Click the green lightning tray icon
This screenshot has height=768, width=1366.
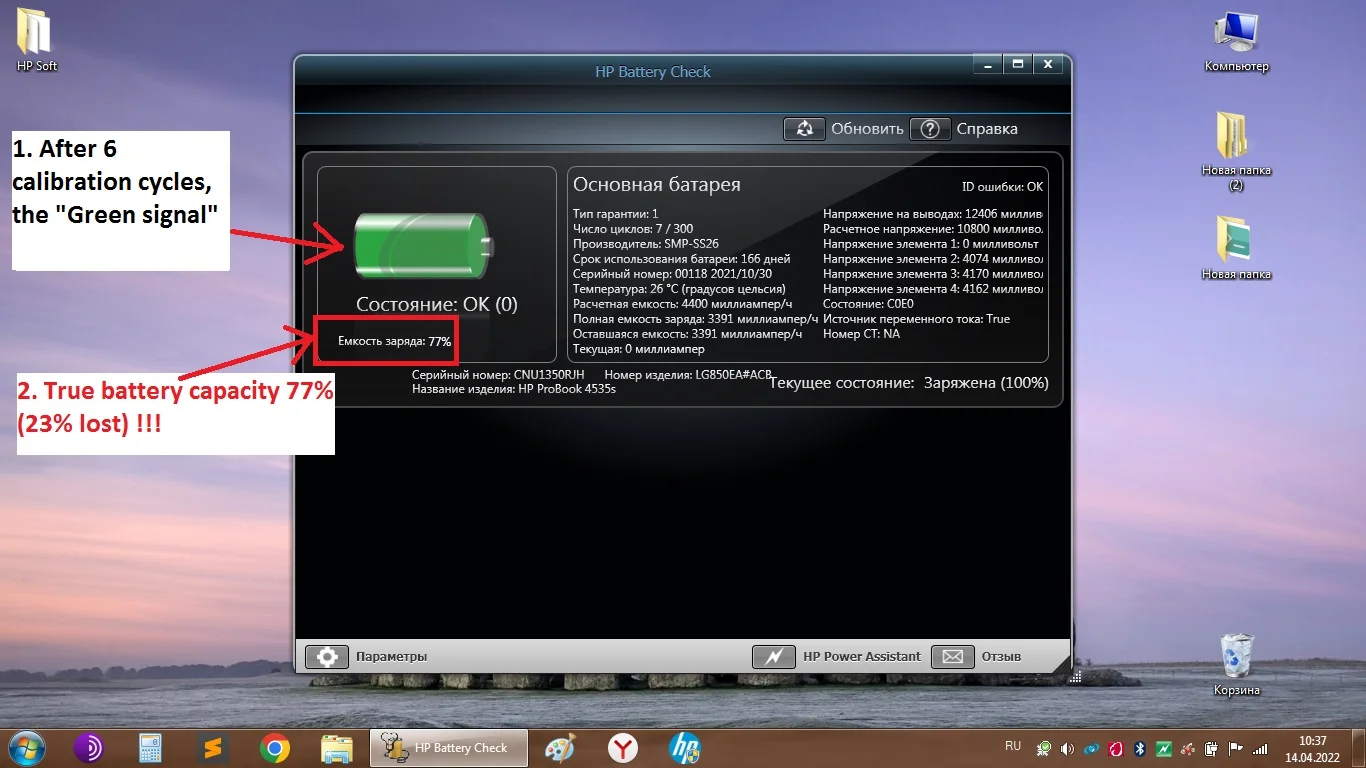(1164, 748)
